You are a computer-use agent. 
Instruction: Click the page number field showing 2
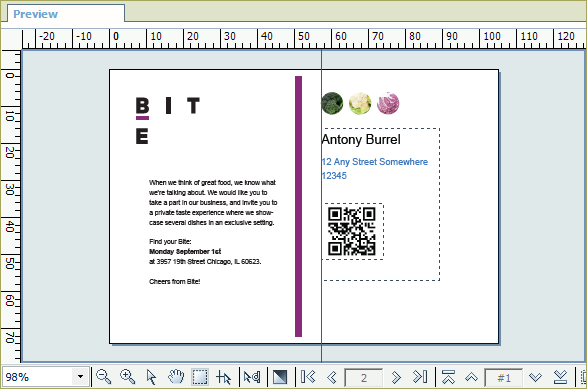[x=364, y=377]
